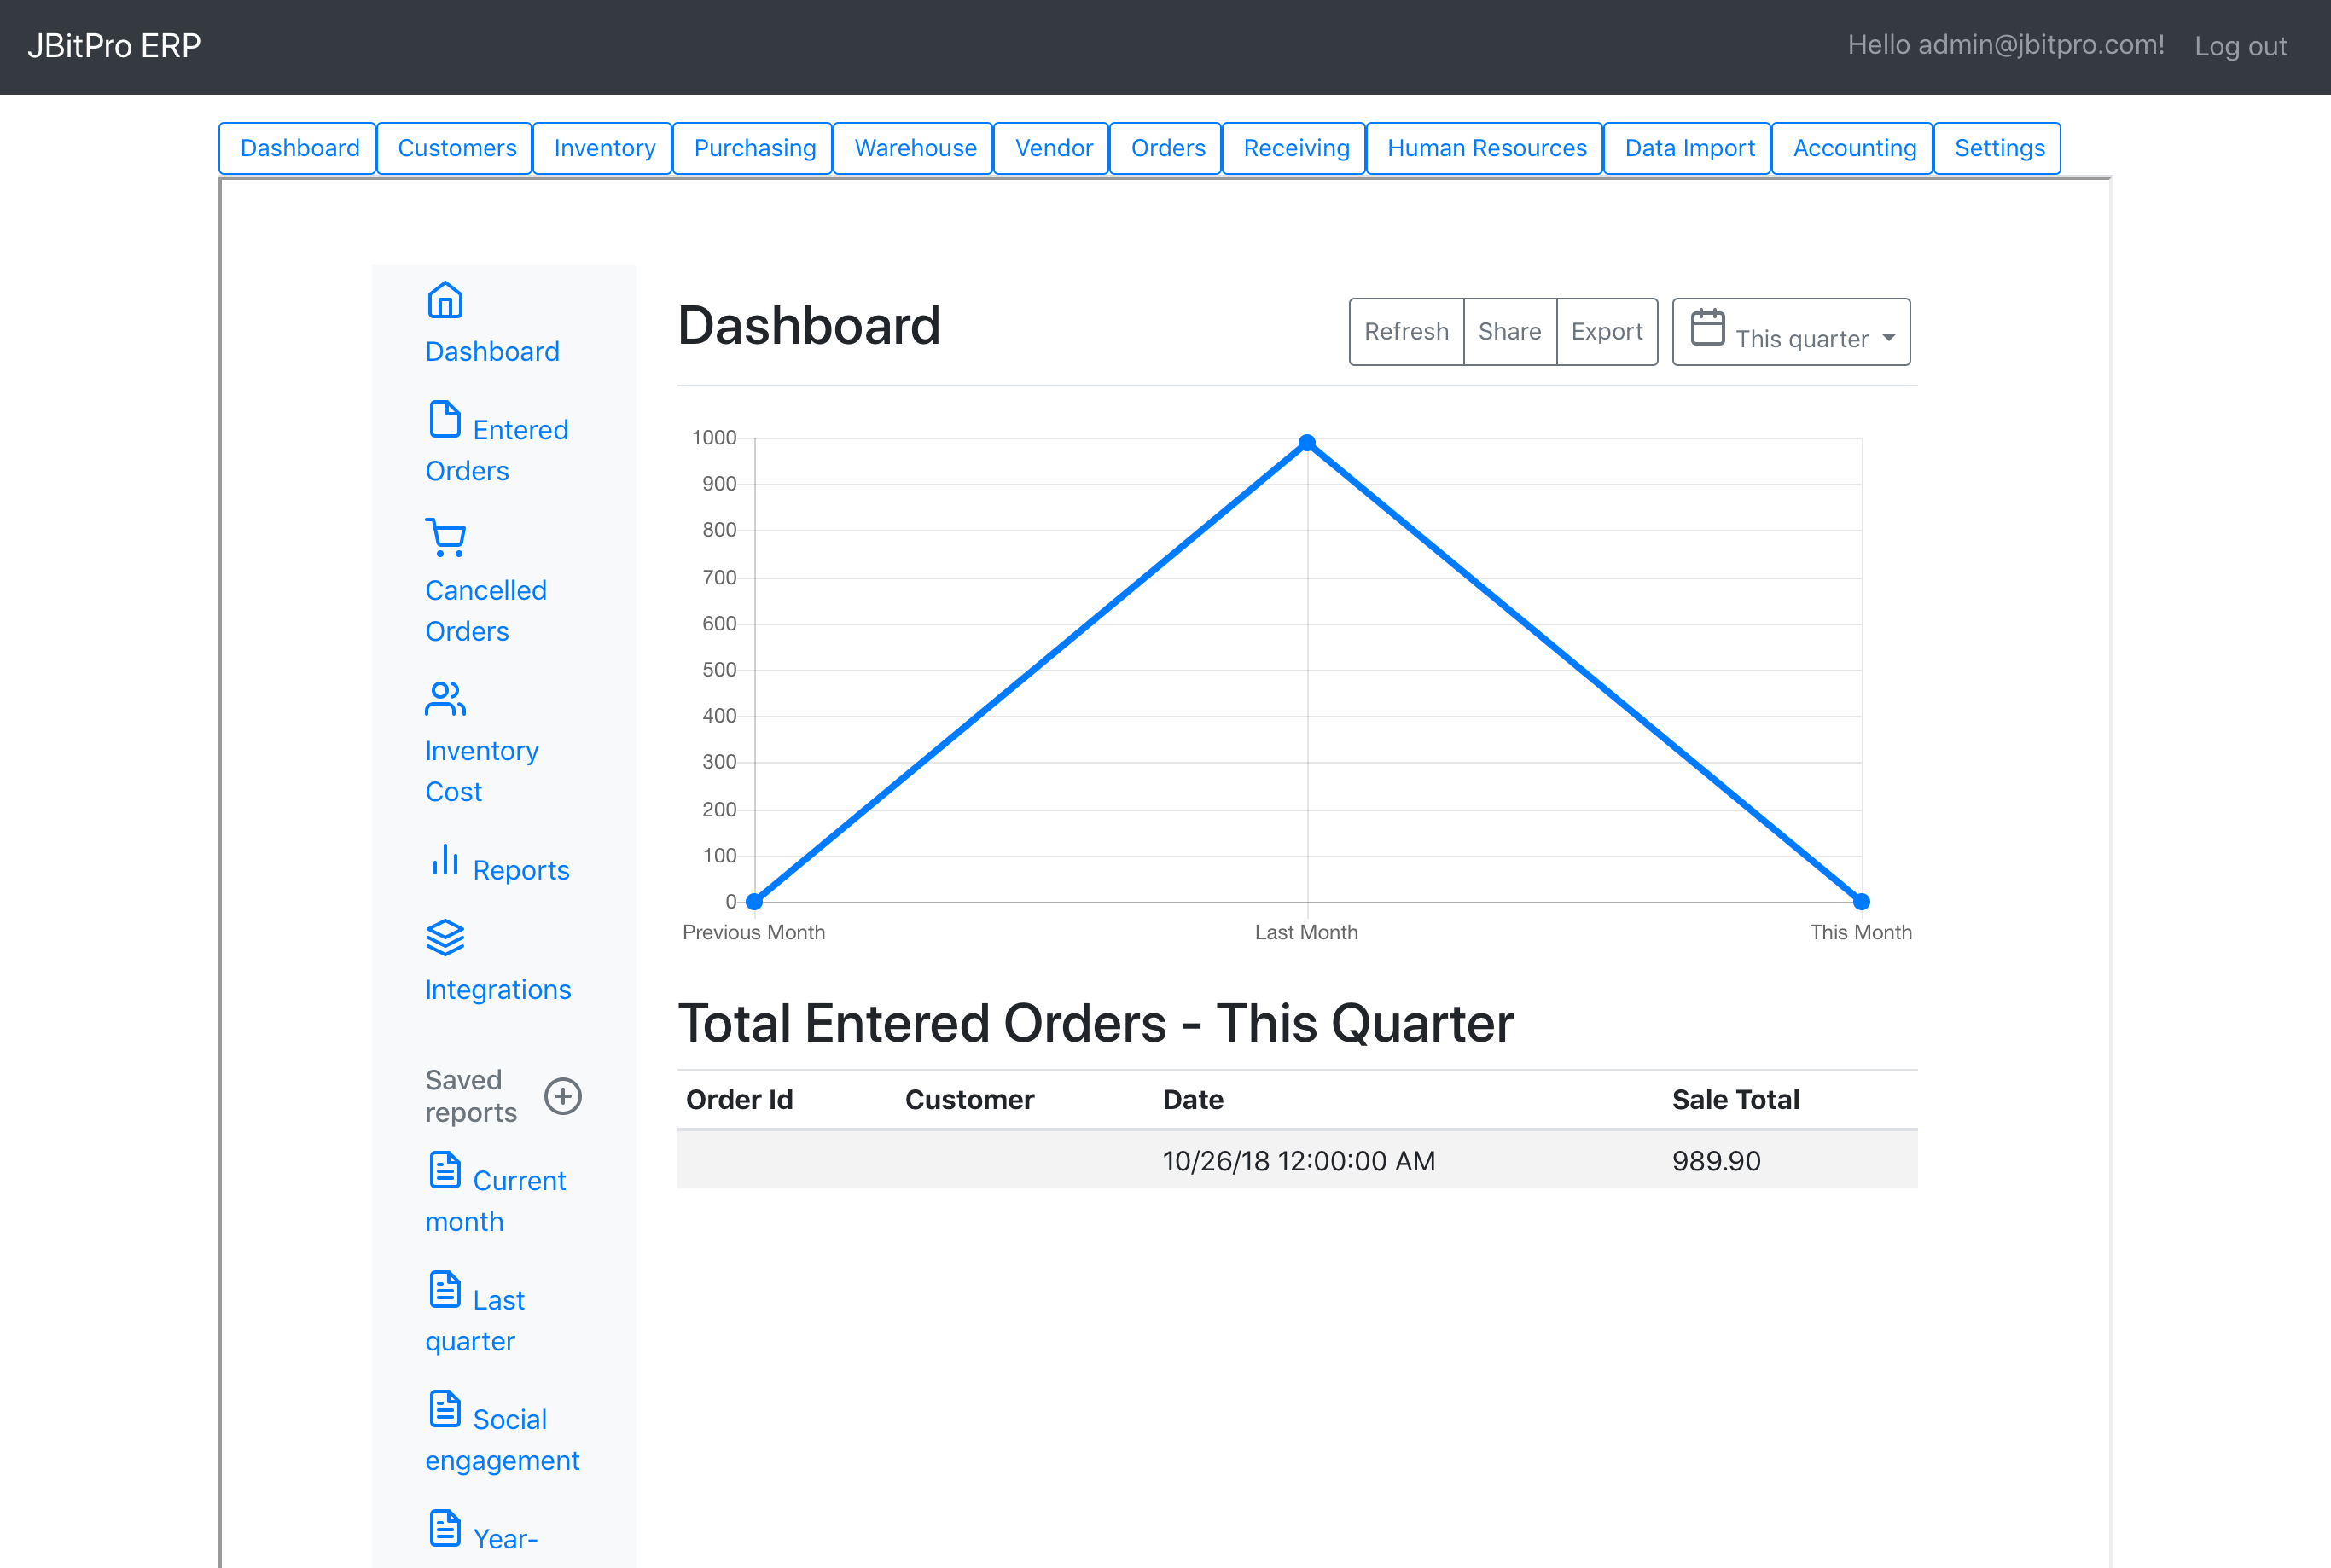Screen dimensions: 2331x1568
Task: Click the calendar icon in the date range button
Action: [x=1708, y=328]
